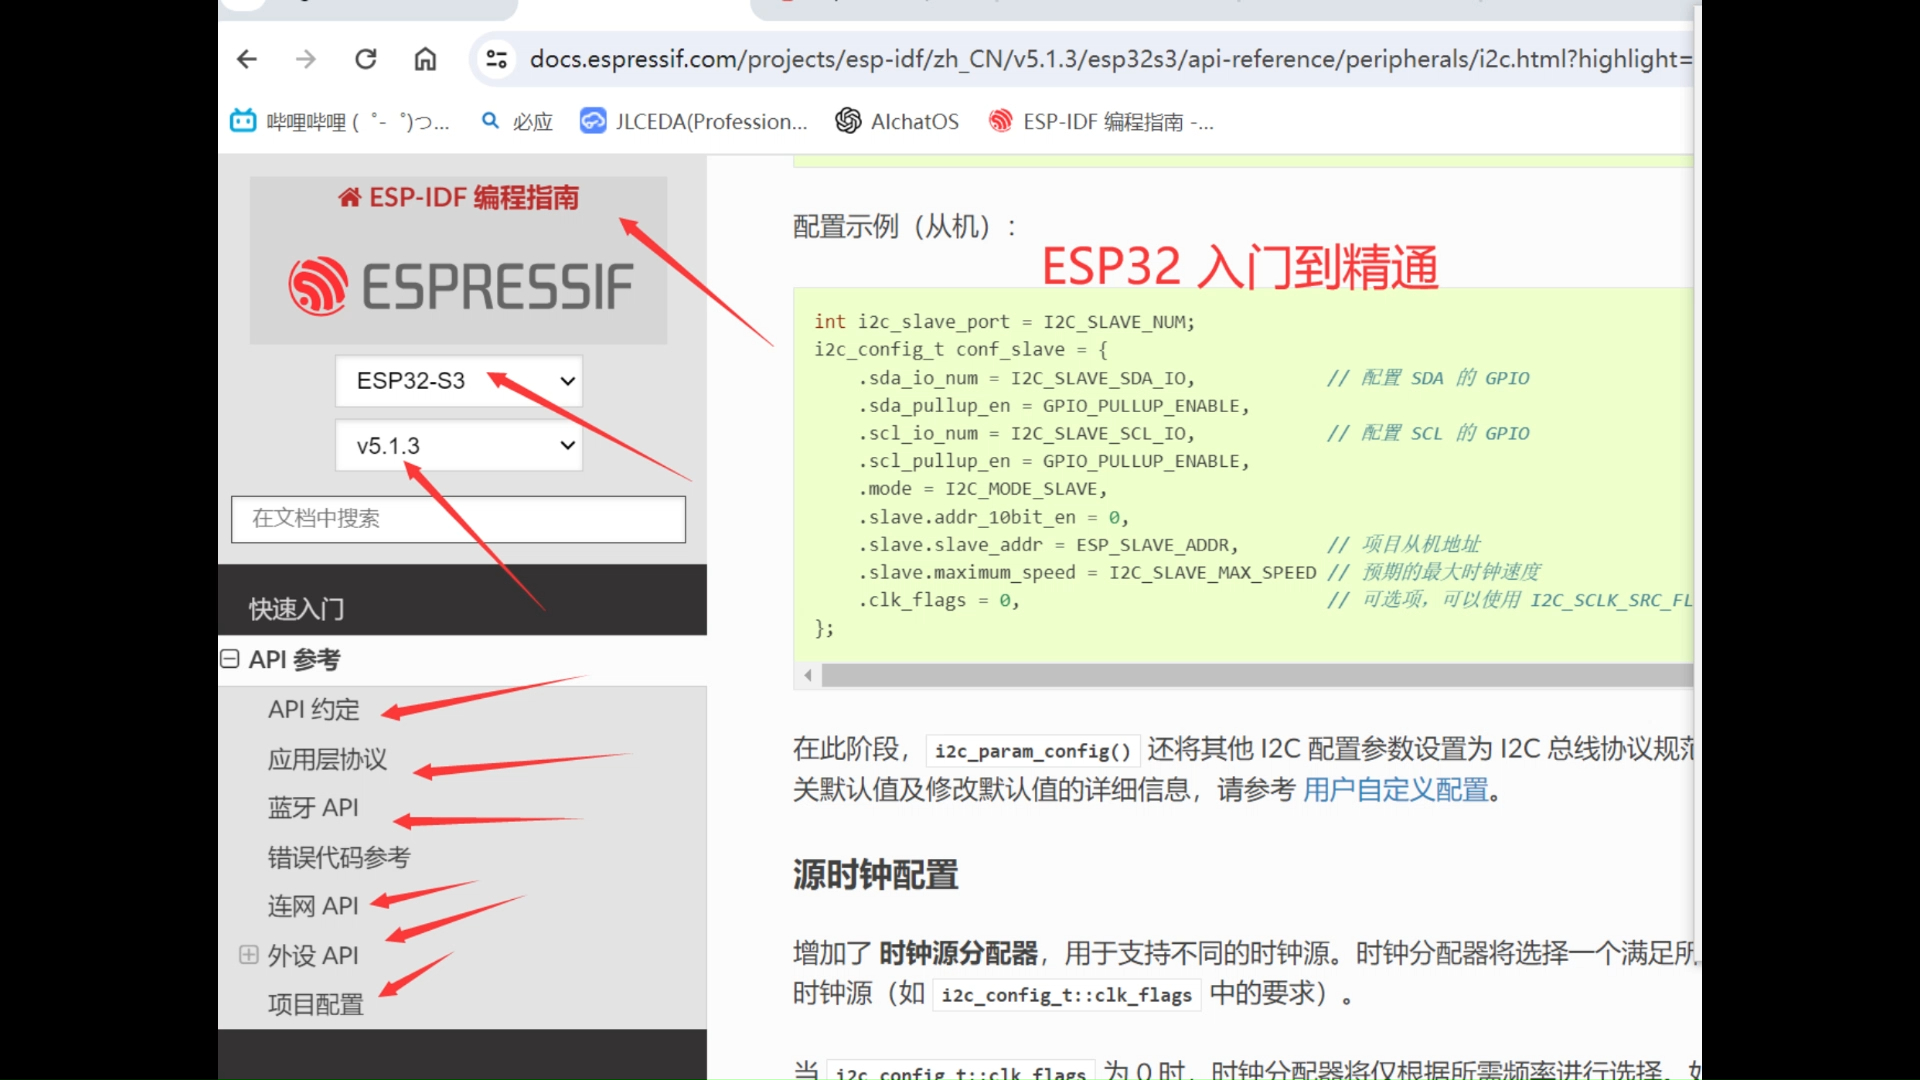Open the ESP-IDF 编程指南 bookmark

[1101, 121]
